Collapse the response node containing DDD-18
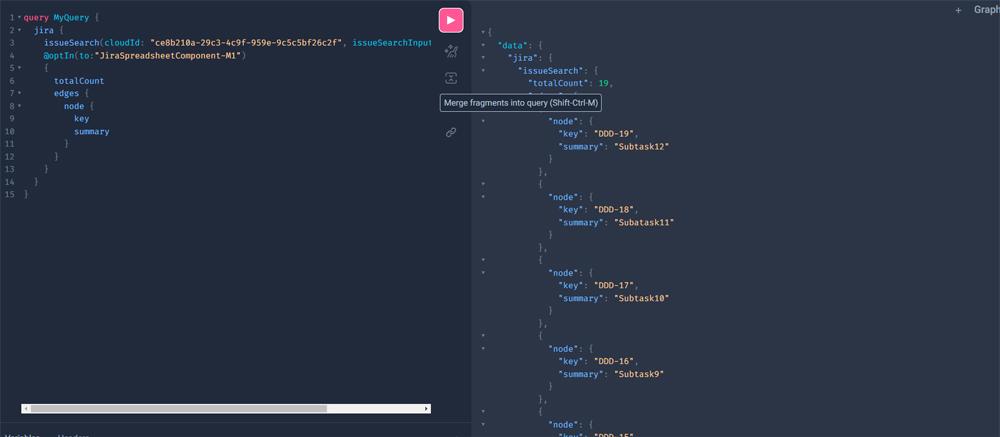 coord(483,196)
